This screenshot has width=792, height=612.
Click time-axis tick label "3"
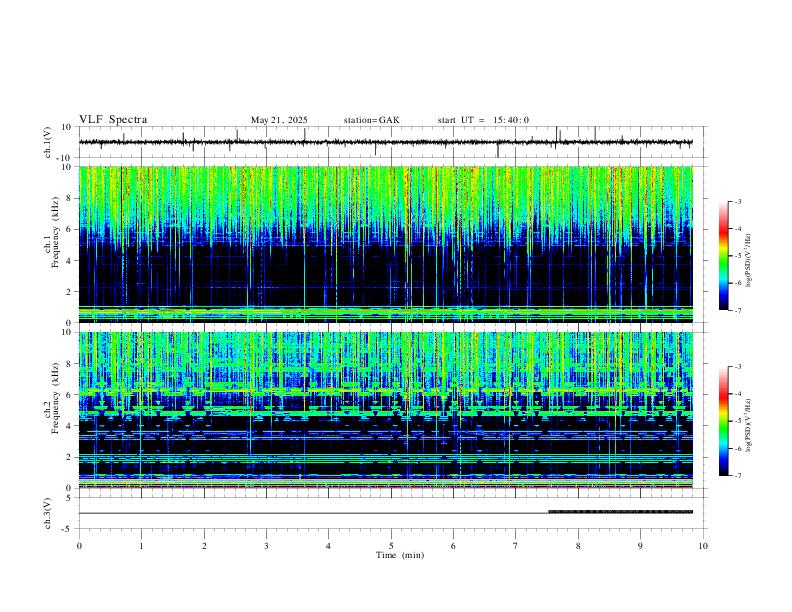(x=266, y=546)
